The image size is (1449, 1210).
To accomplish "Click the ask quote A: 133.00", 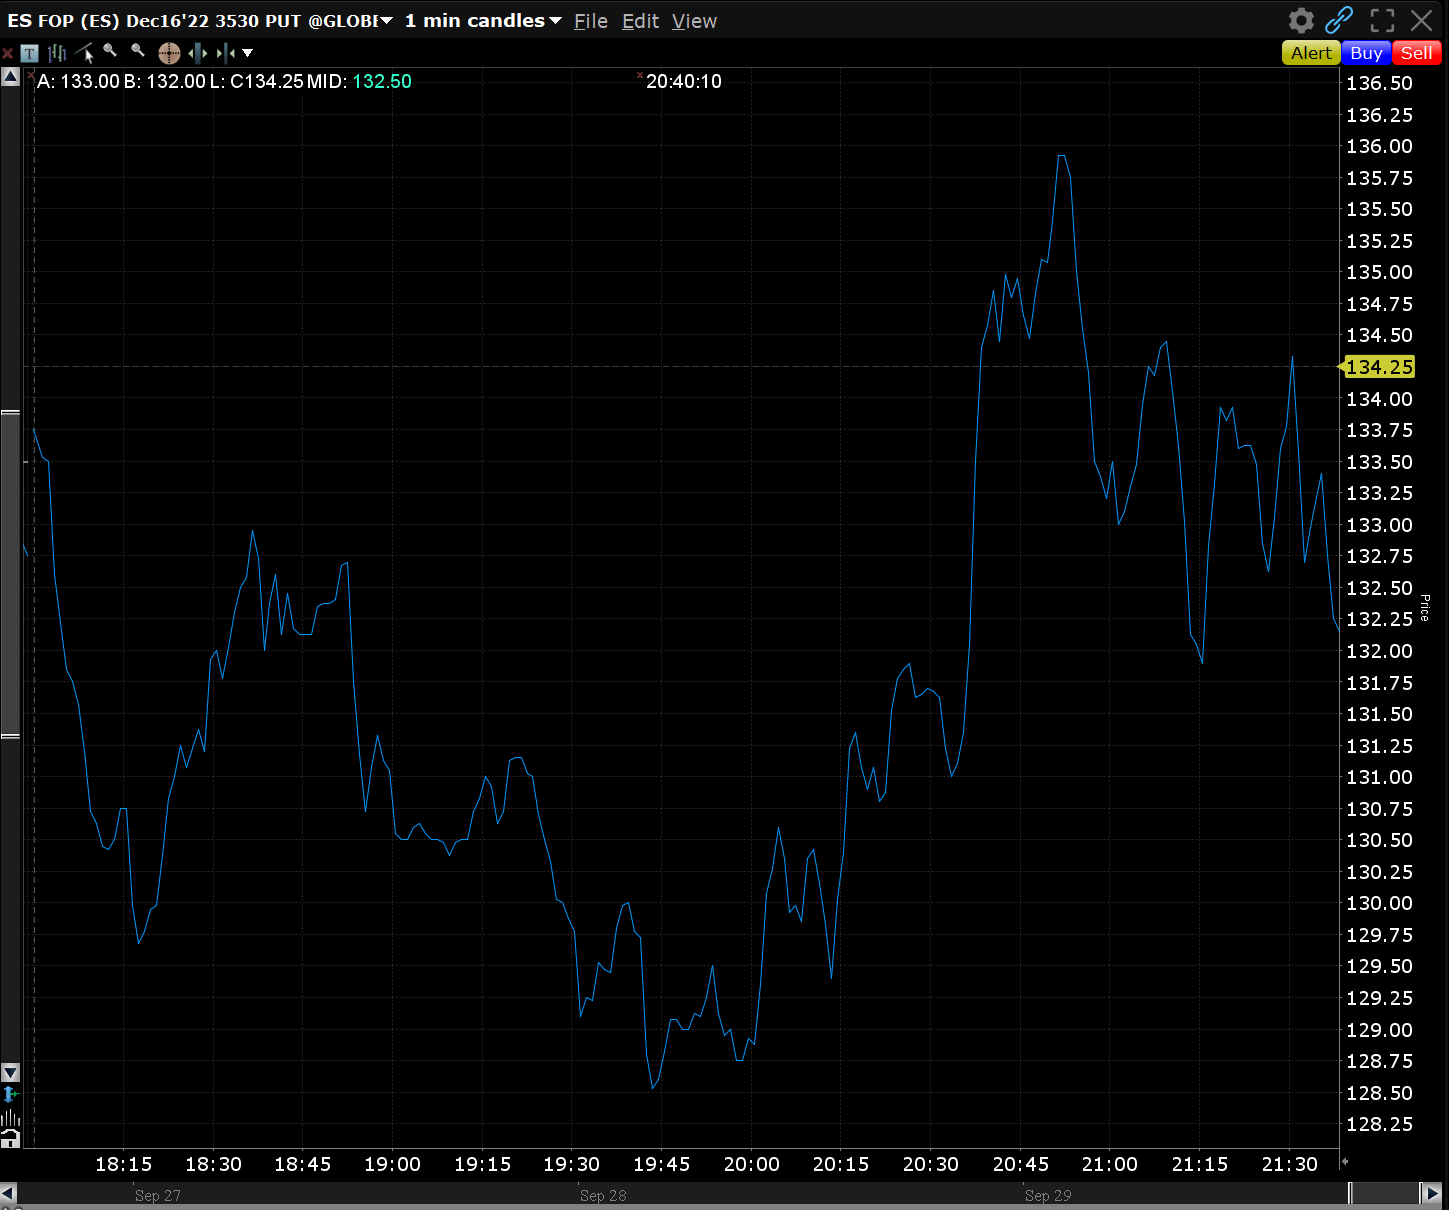I will tap(78, 82).
